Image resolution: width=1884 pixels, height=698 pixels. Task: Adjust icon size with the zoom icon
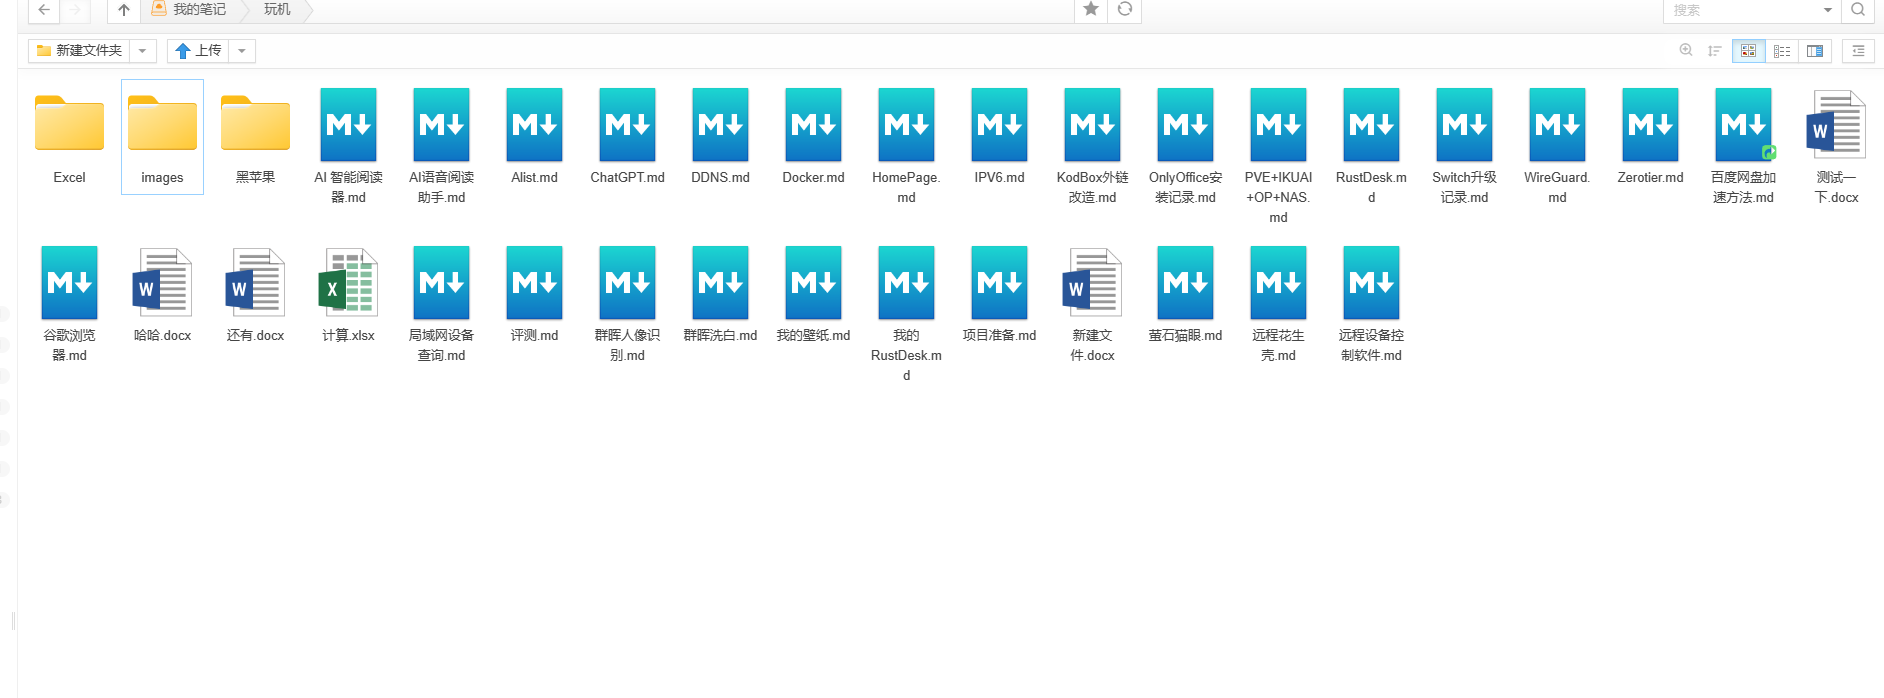tap(1686, 50)
